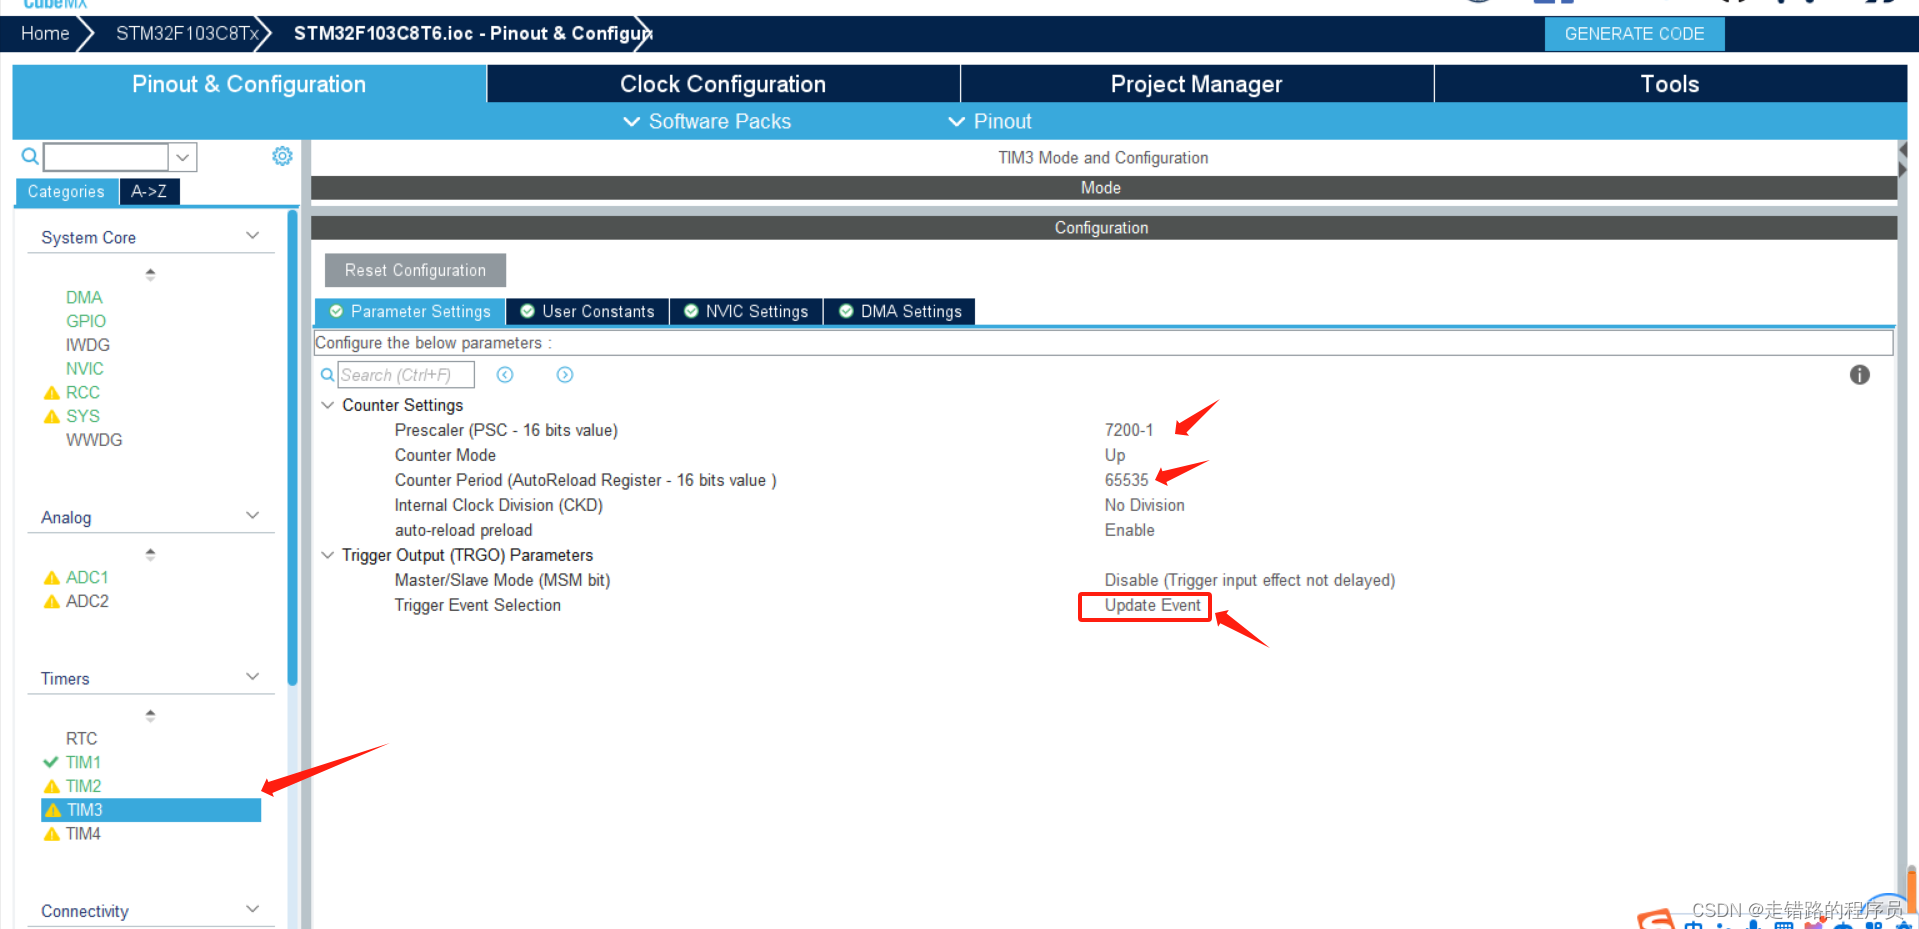Select WWDG in System Core

pos(94,440)
